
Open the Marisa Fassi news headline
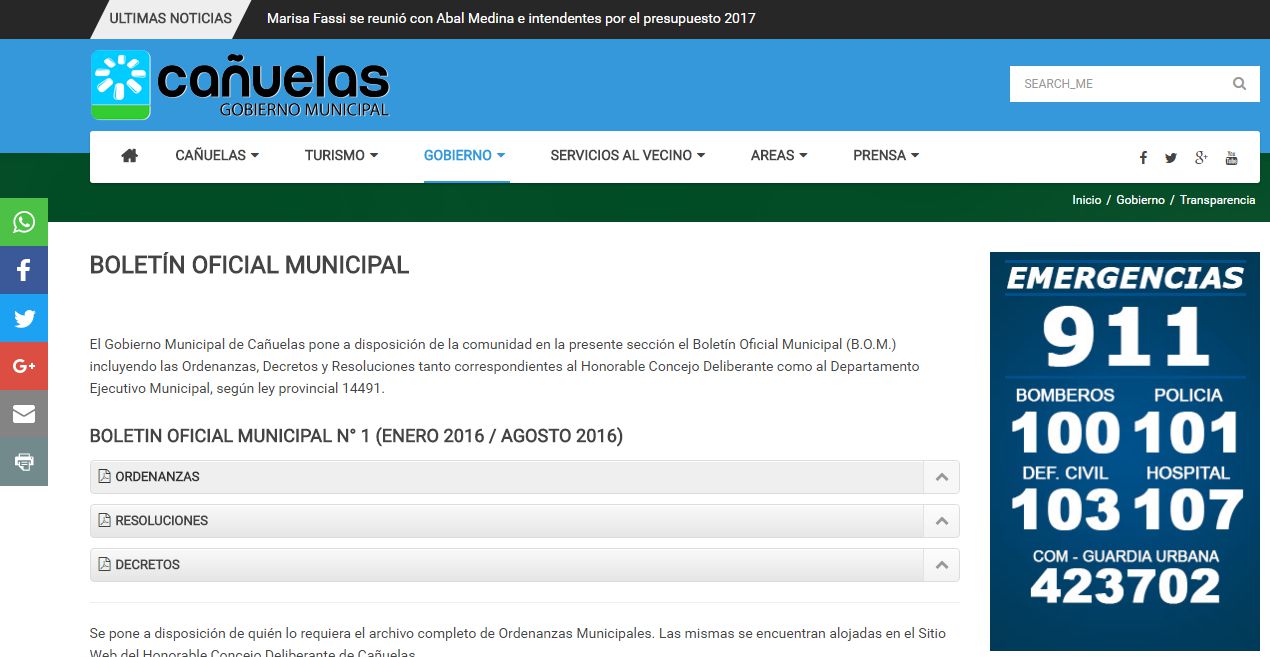[x=511, y=18]
